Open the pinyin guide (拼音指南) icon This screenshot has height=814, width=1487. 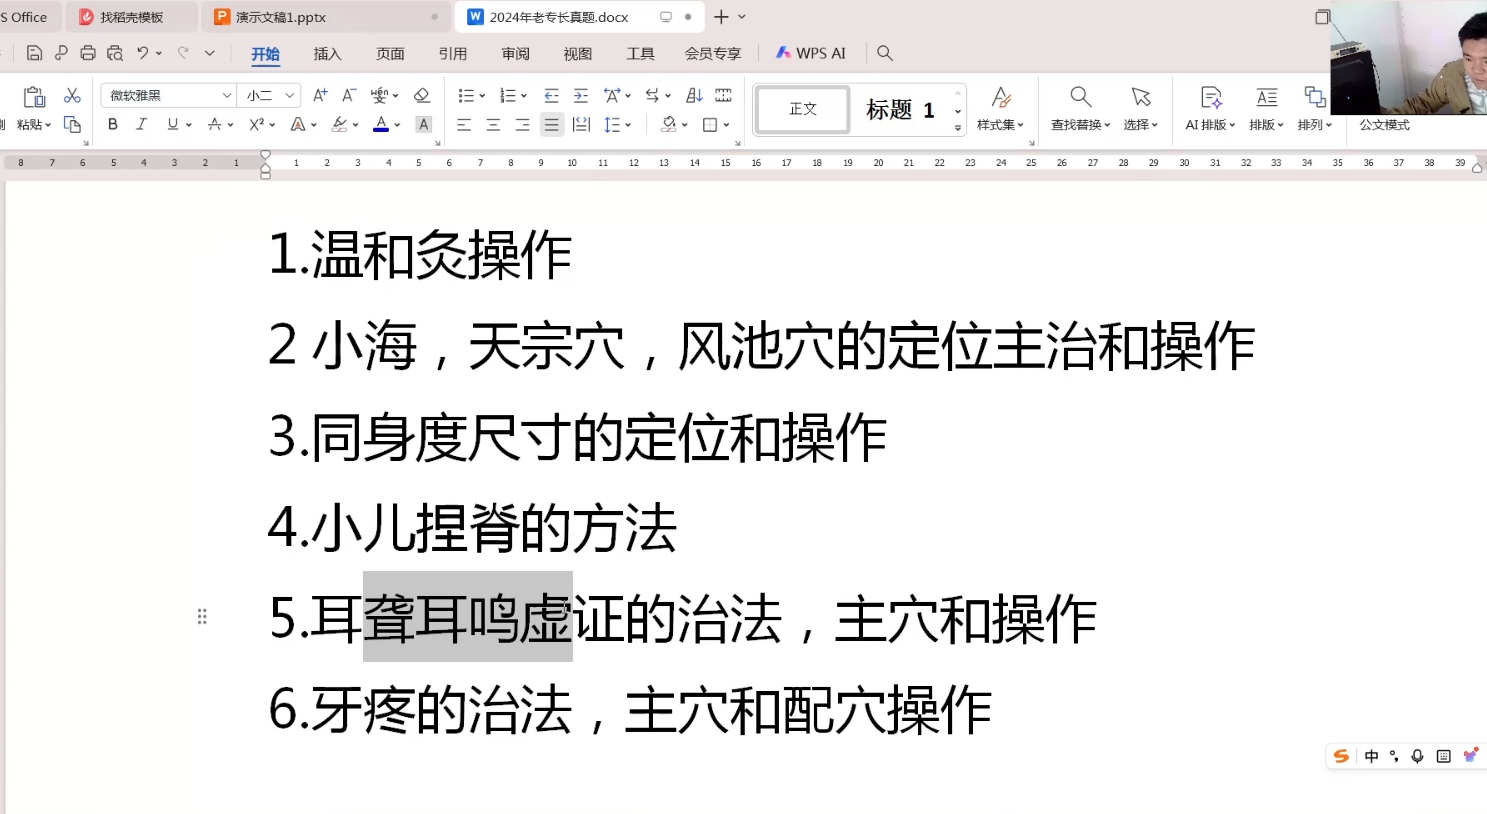click(380, 94)
